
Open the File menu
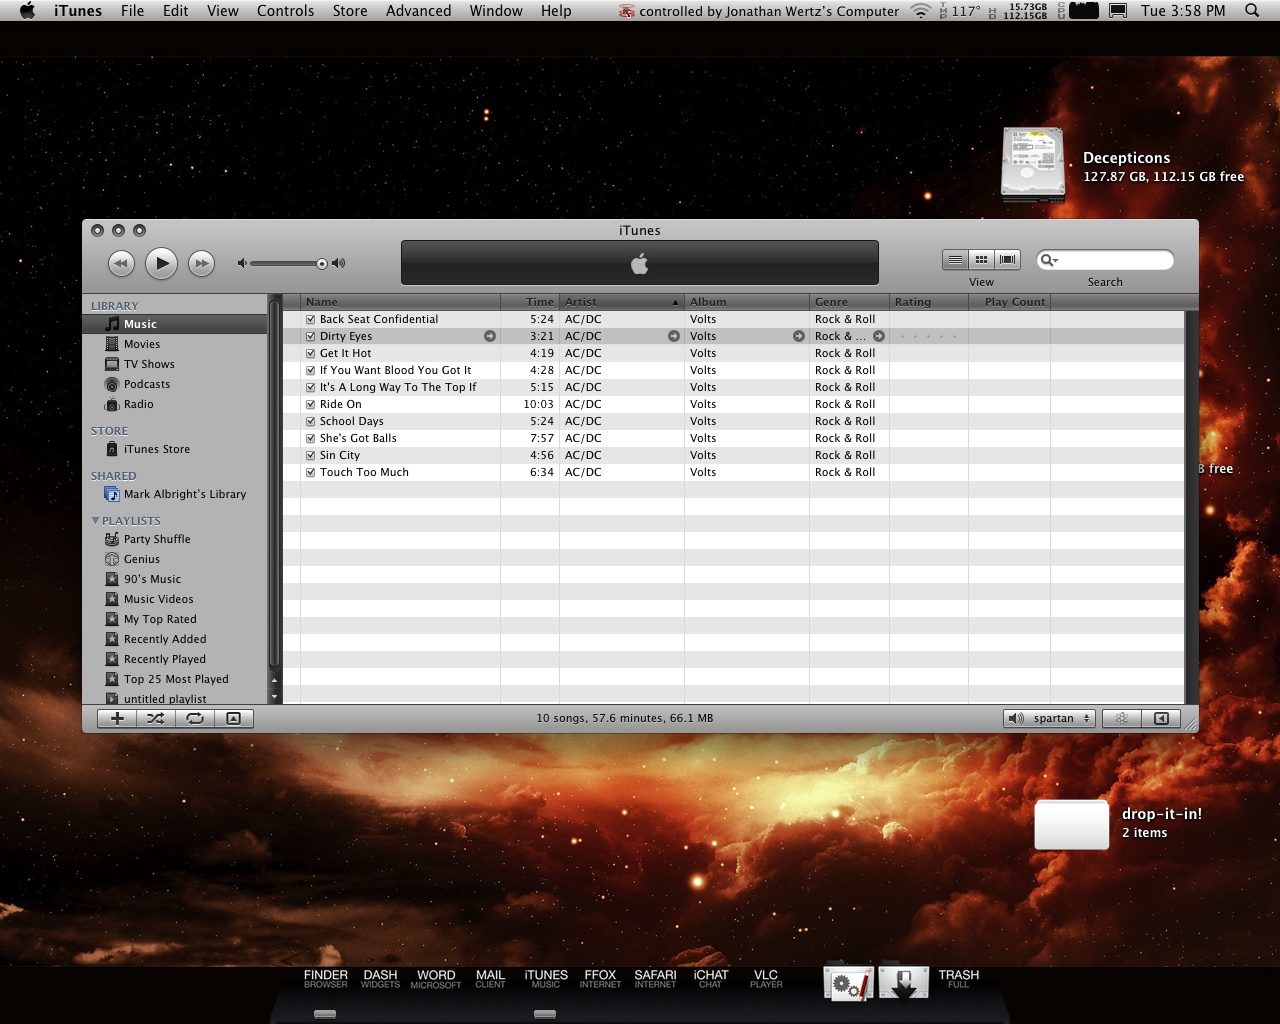132,11
